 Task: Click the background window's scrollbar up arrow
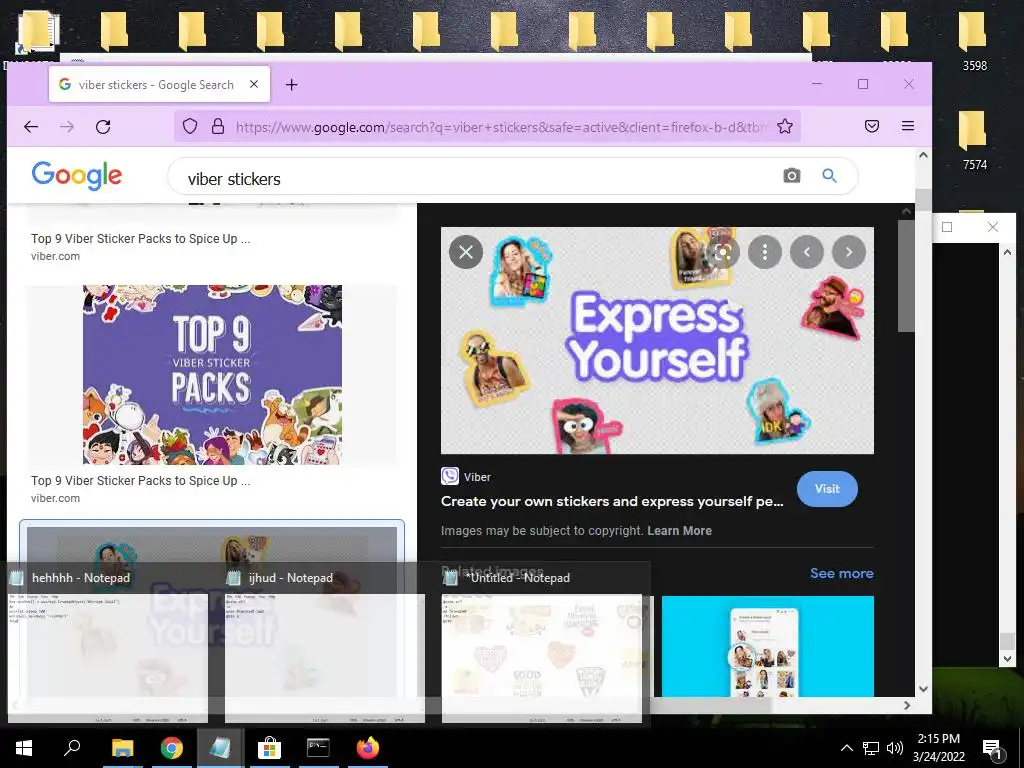click(x=1007, y=252)
